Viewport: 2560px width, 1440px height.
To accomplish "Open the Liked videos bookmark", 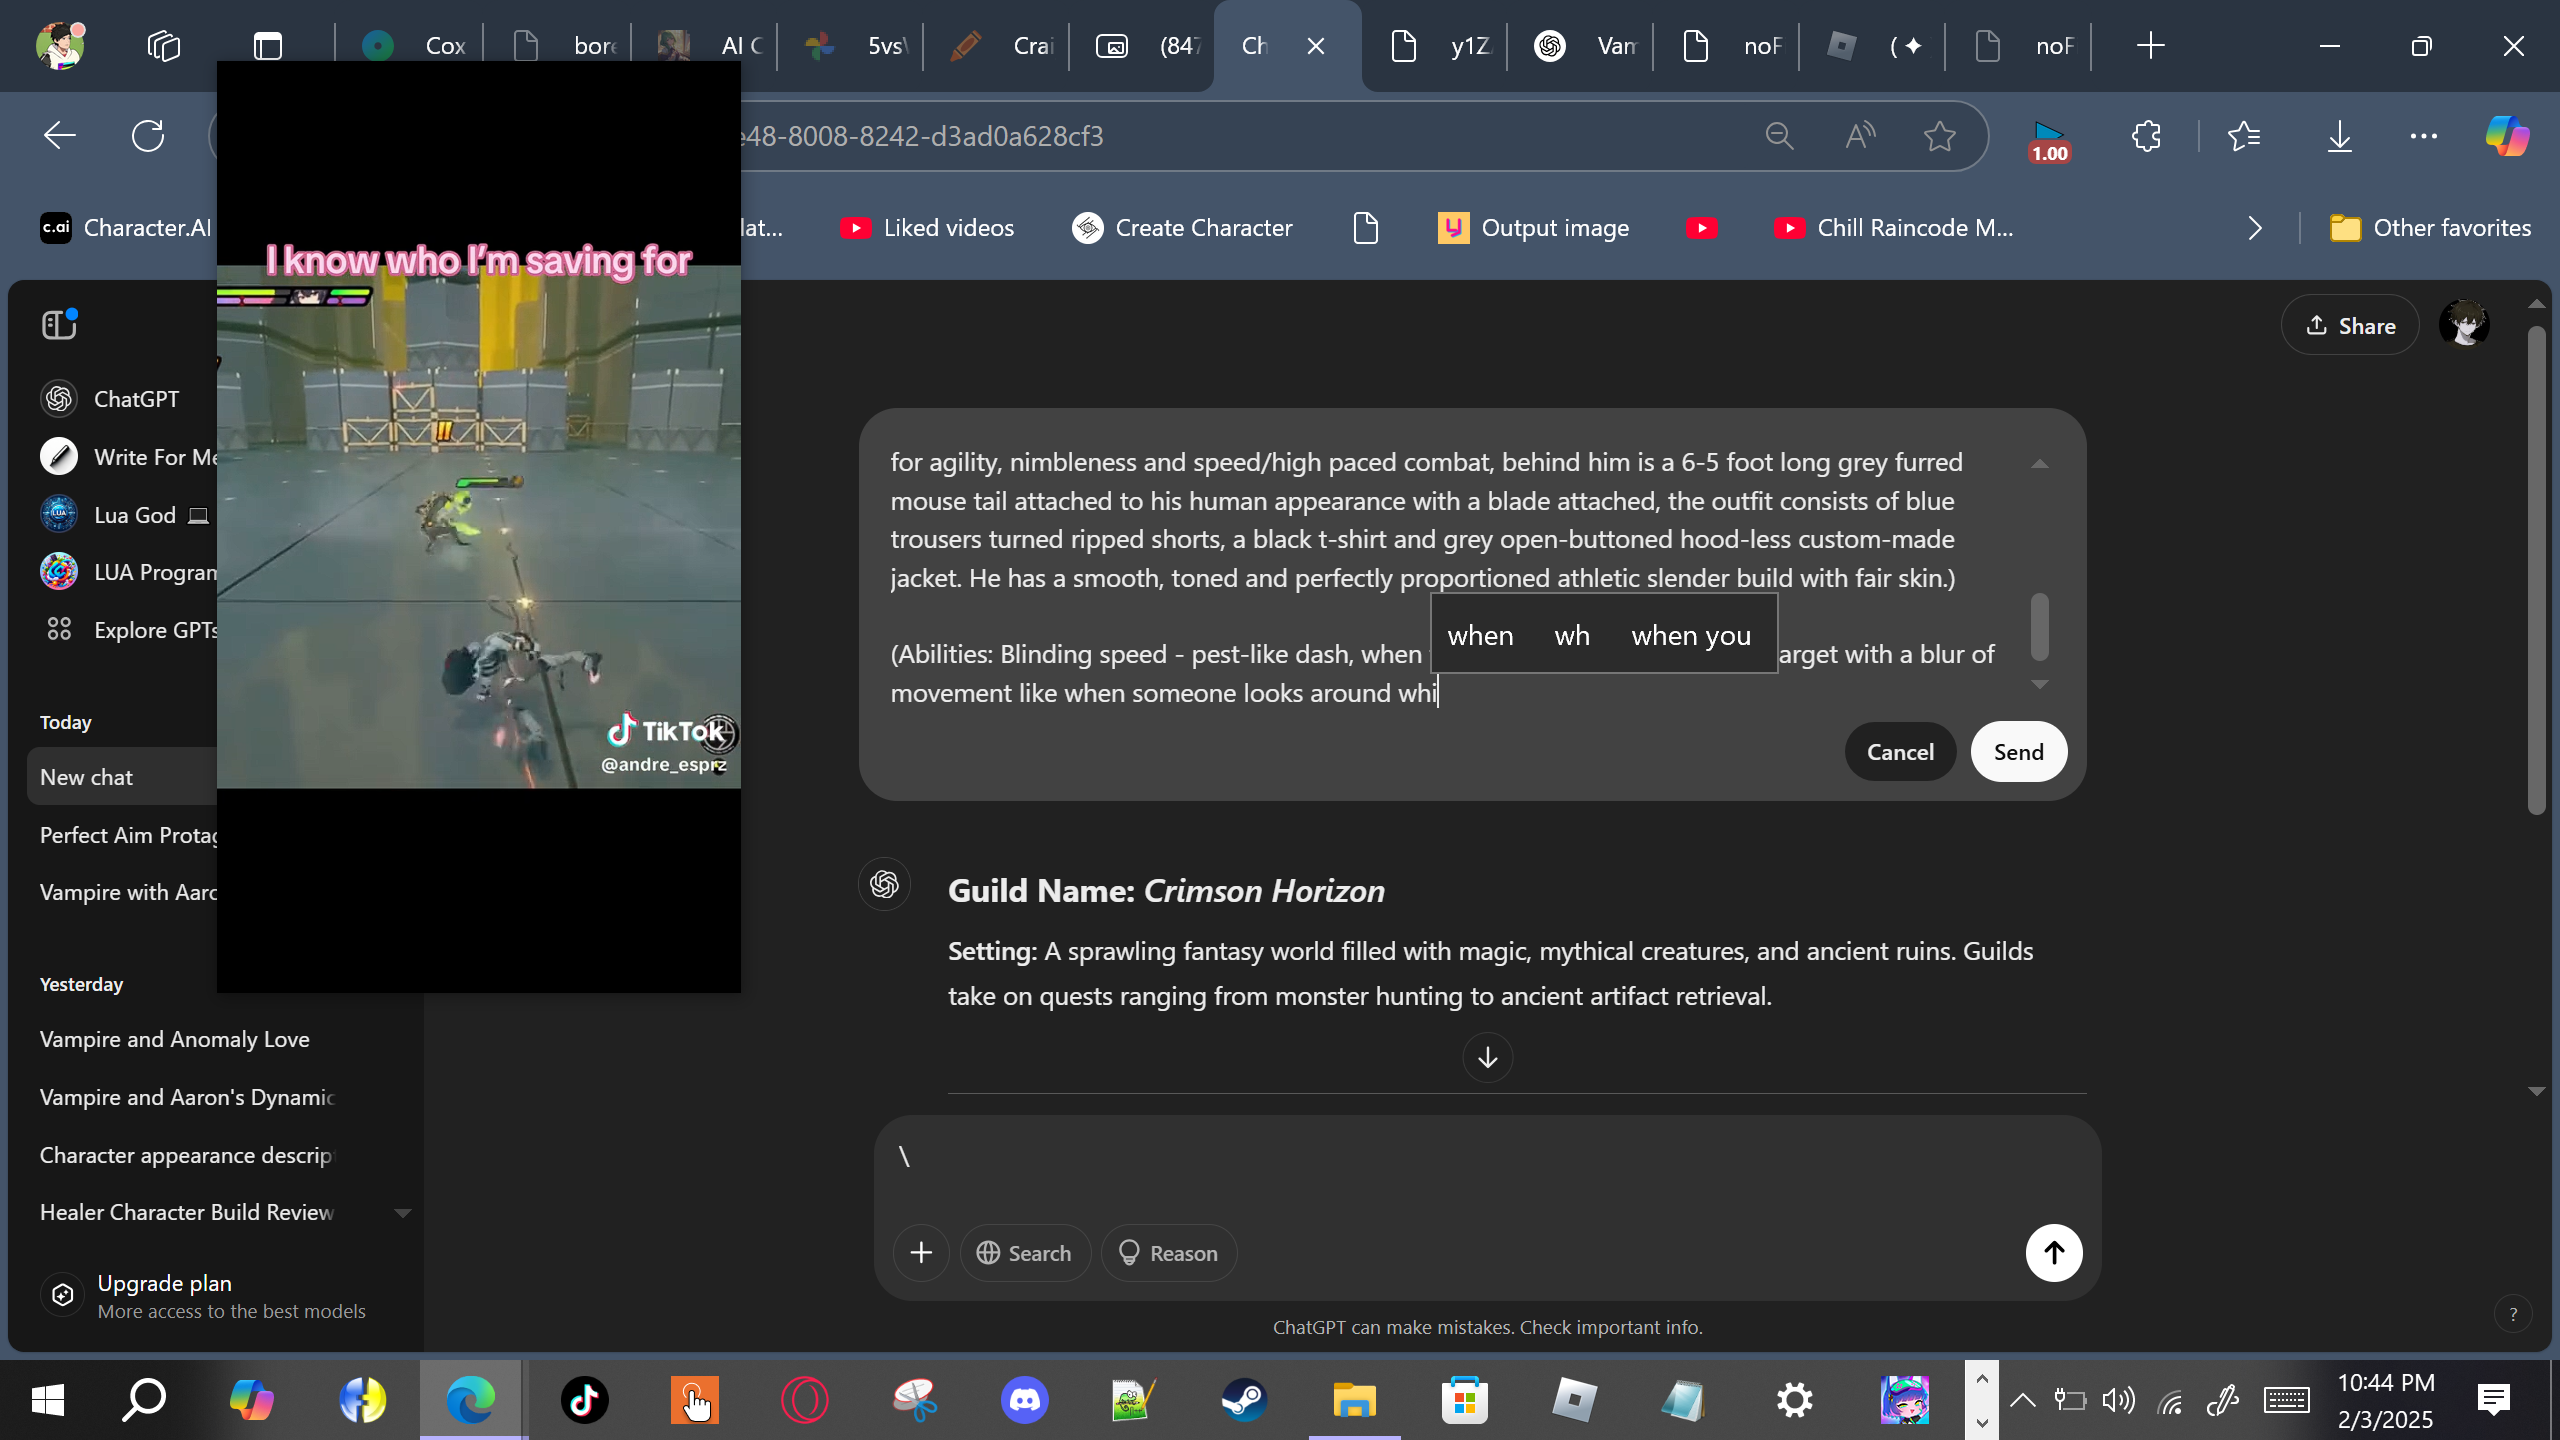I will (927, 228).
